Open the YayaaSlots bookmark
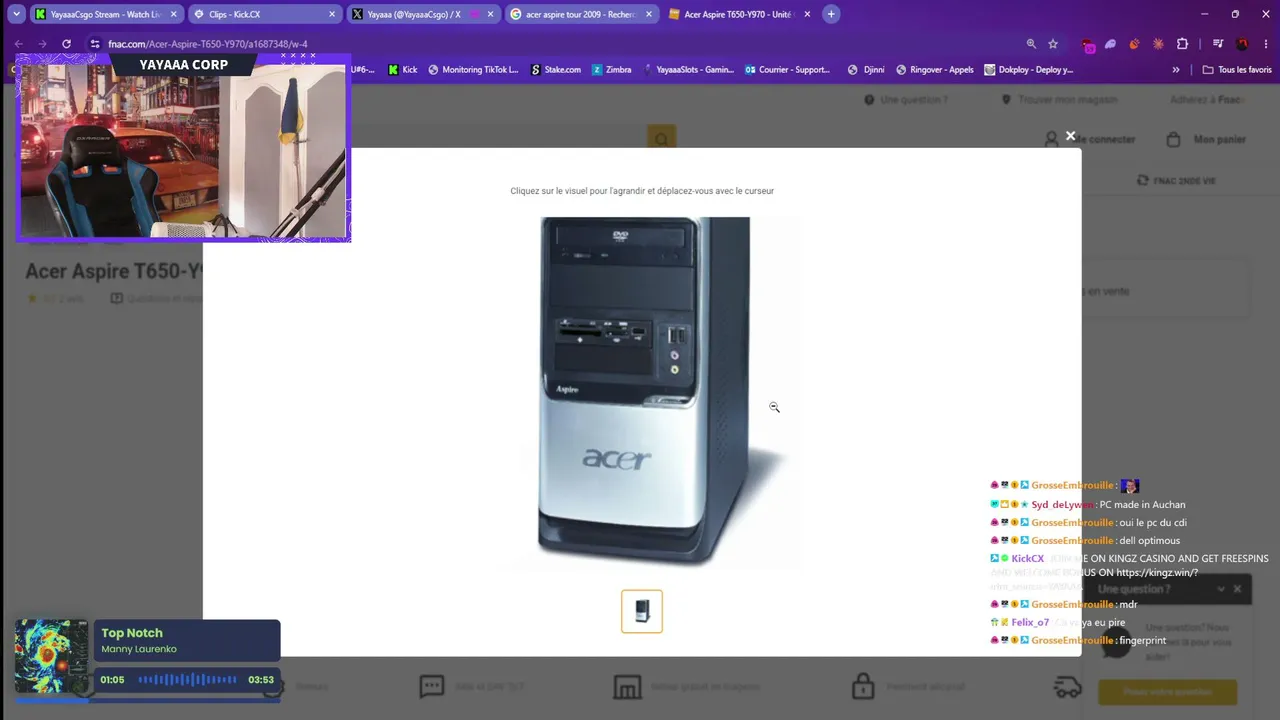 tap(687, 70)
